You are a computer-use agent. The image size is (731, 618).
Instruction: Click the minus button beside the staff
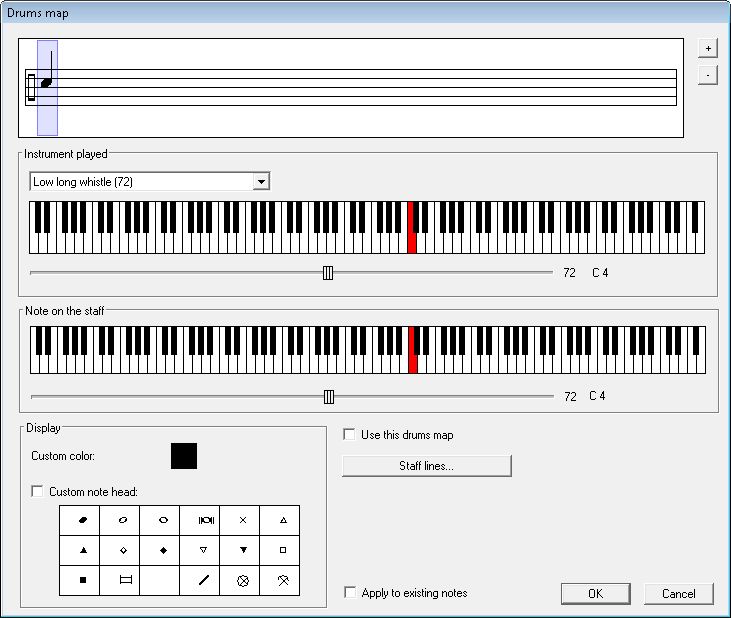pos(705,75)
